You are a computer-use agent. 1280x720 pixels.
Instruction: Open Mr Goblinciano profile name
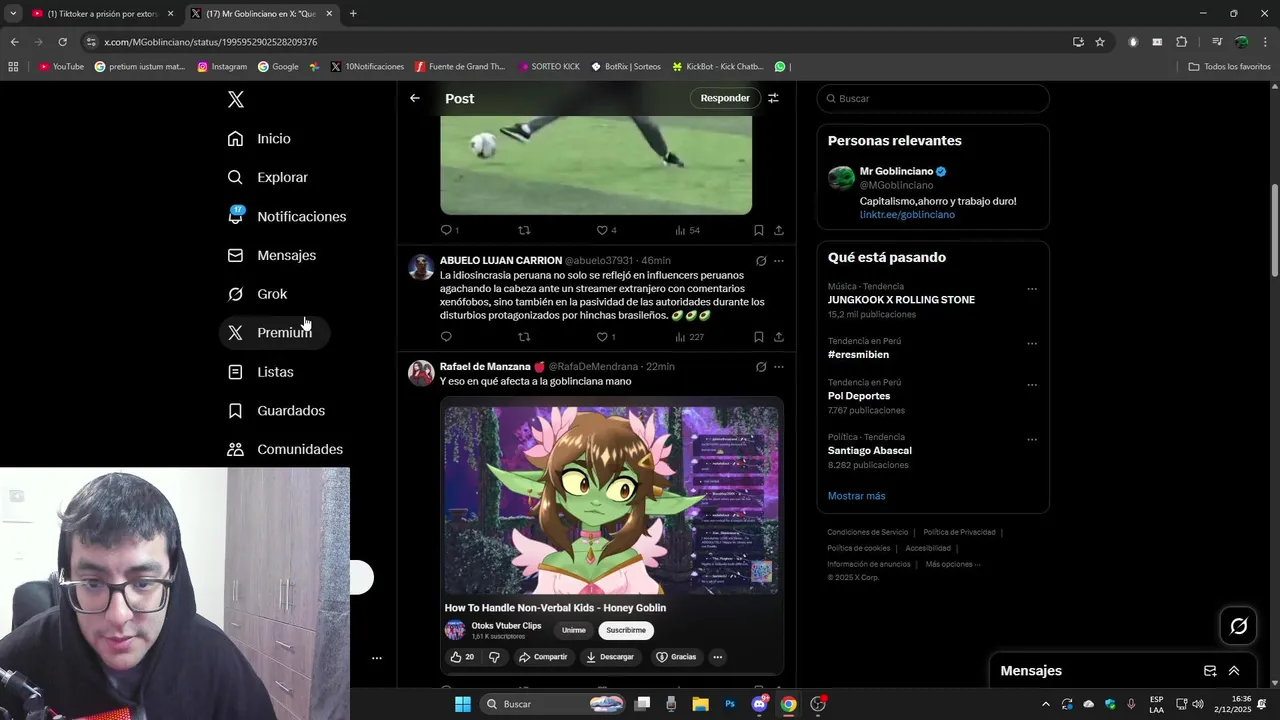[896, 171]
